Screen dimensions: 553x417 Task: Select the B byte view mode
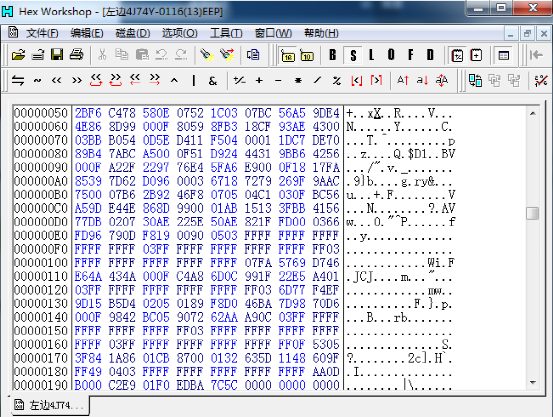point(333,55)
